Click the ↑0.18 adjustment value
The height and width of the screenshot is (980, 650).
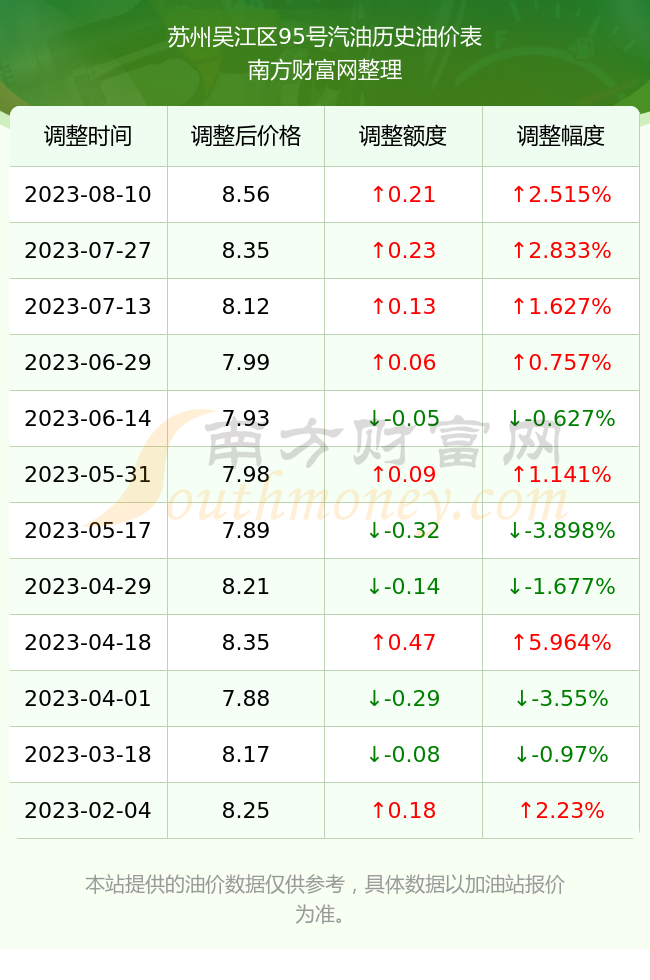click(x=403, y=810)
